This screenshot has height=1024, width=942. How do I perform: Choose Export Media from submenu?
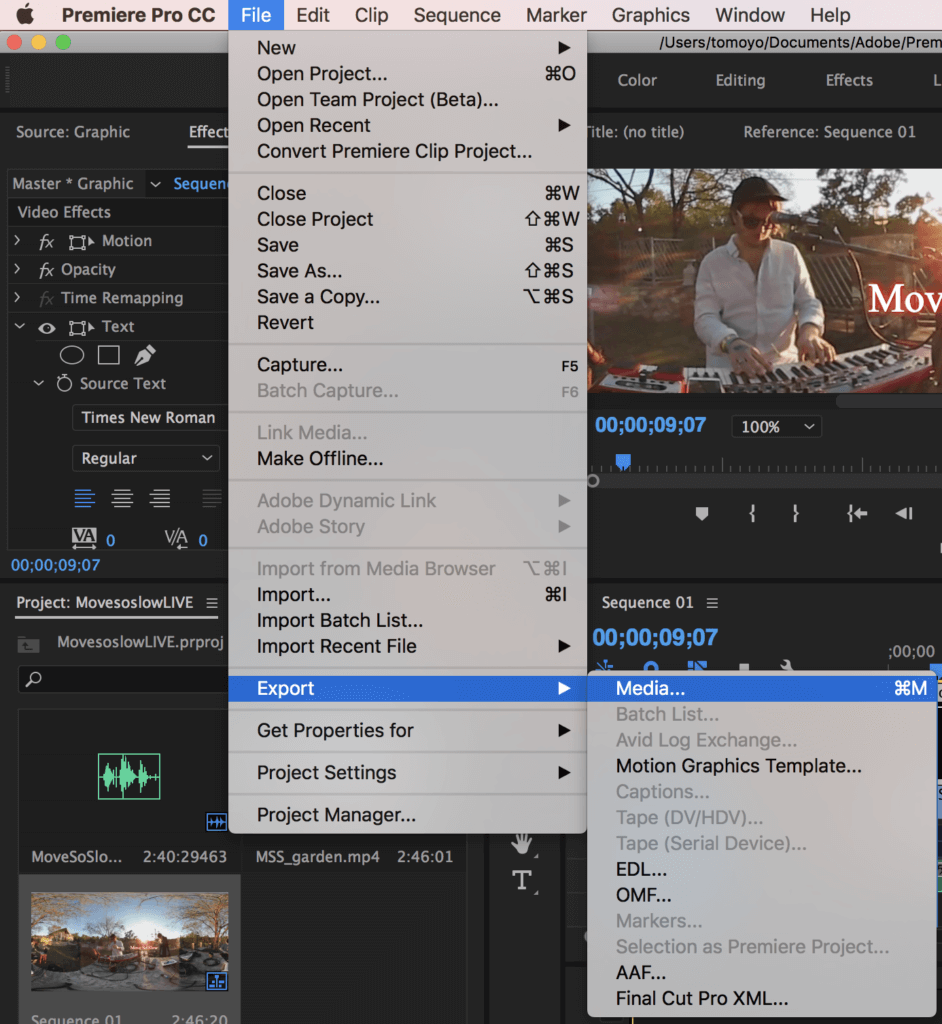[x=762, y=688]
